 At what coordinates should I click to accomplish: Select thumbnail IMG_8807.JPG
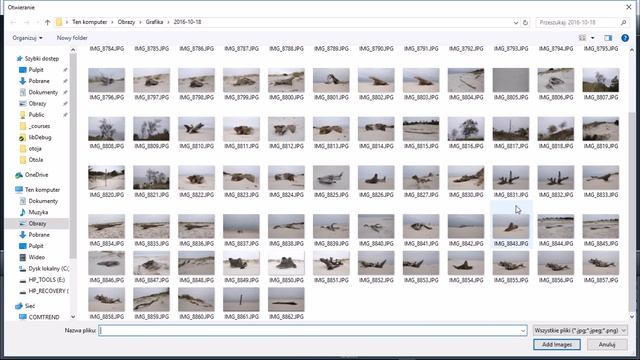point(600,80)
